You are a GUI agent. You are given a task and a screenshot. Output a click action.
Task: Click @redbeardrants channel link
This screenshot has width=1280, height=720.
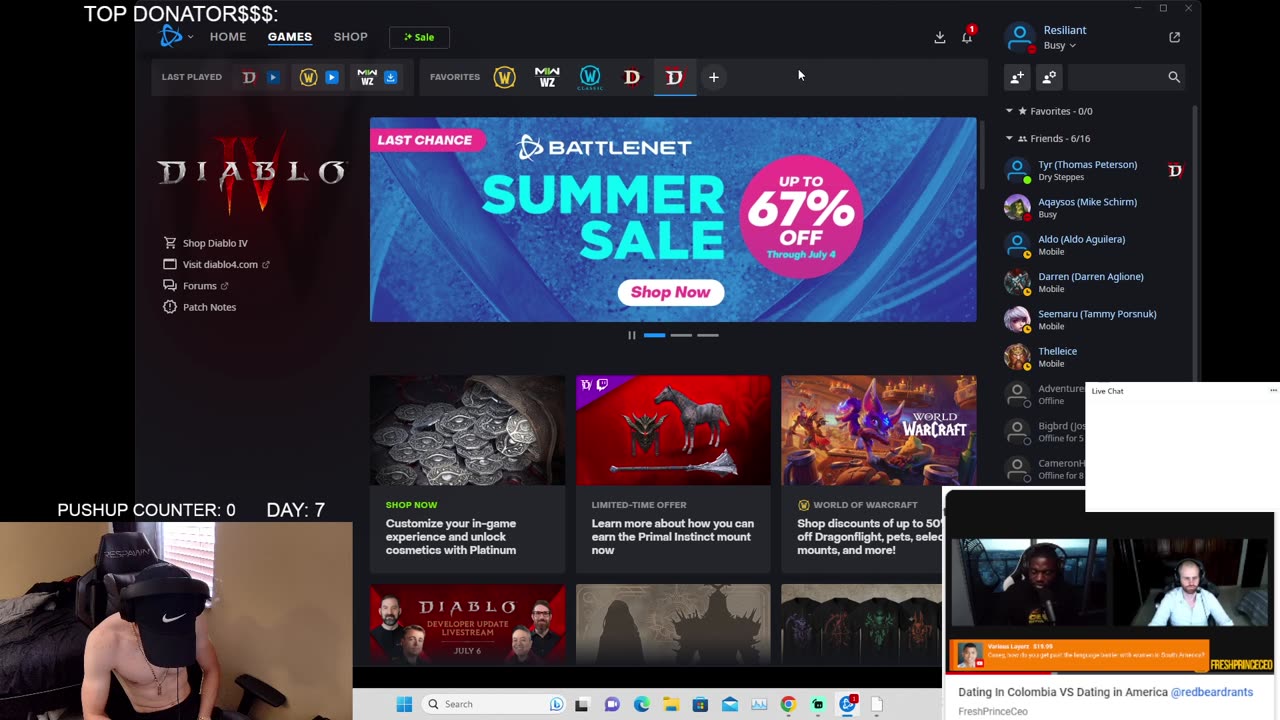coord(1212,692)
